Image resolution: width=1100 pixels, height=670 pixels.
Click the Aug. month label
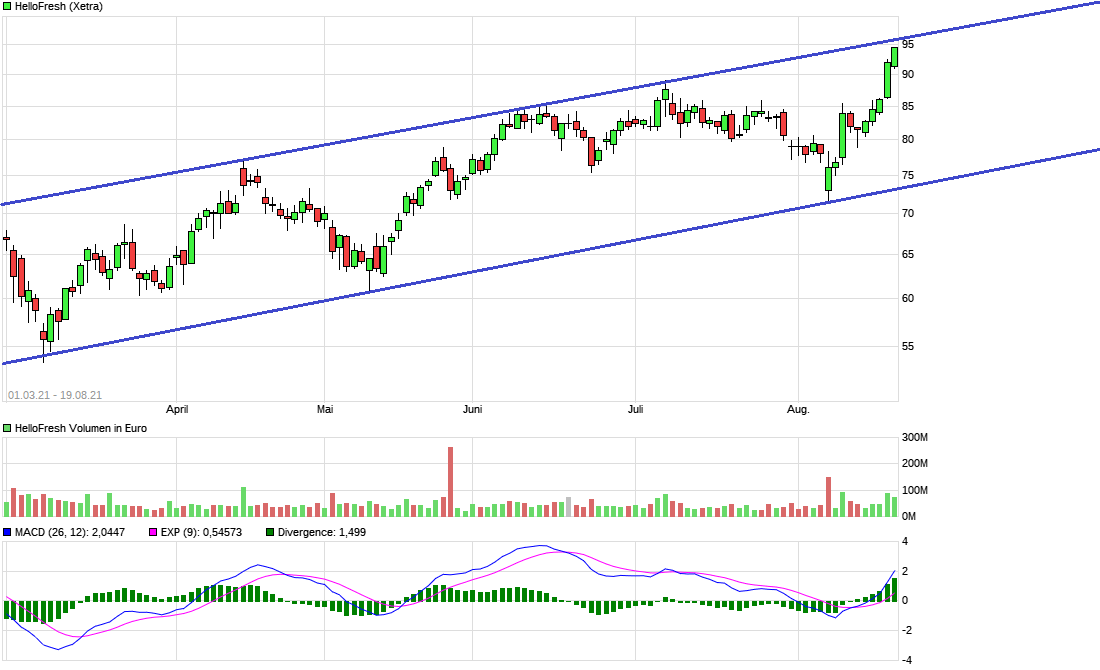point(798,409)
